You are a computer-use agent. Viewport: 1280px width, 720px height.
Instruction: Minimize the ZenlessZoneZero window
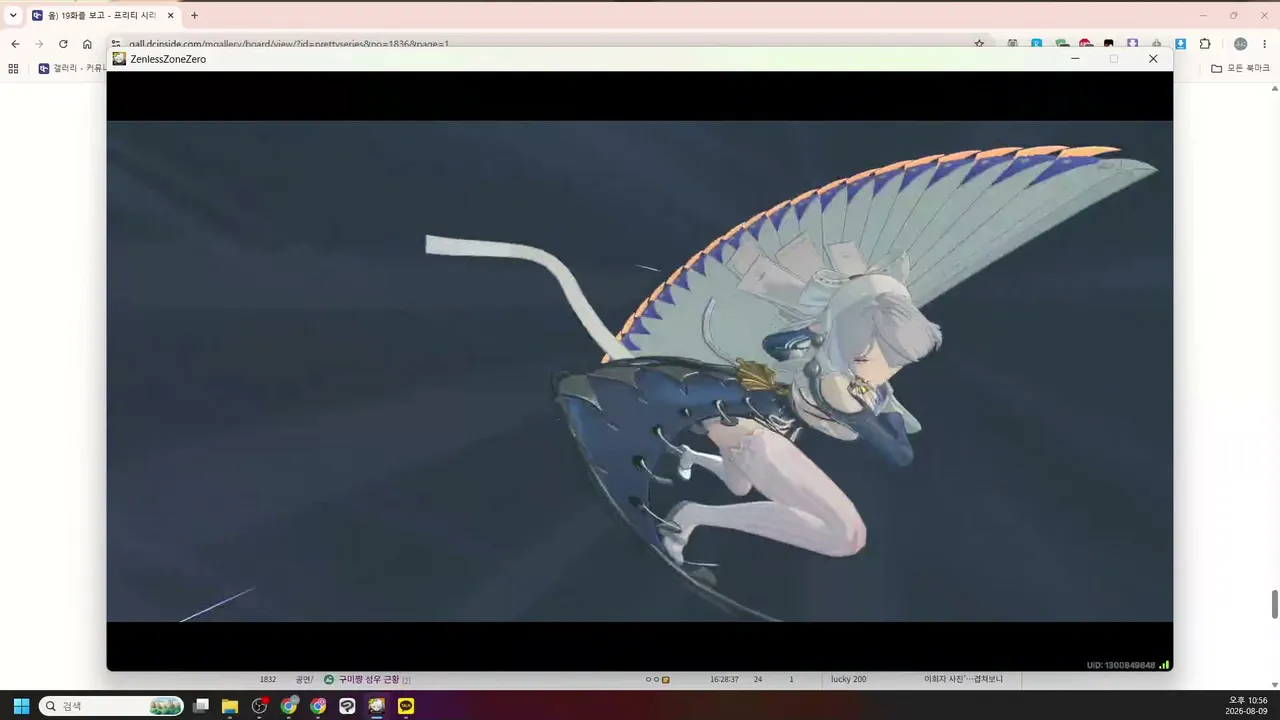pyautogui.click(x=1075, y=59)
